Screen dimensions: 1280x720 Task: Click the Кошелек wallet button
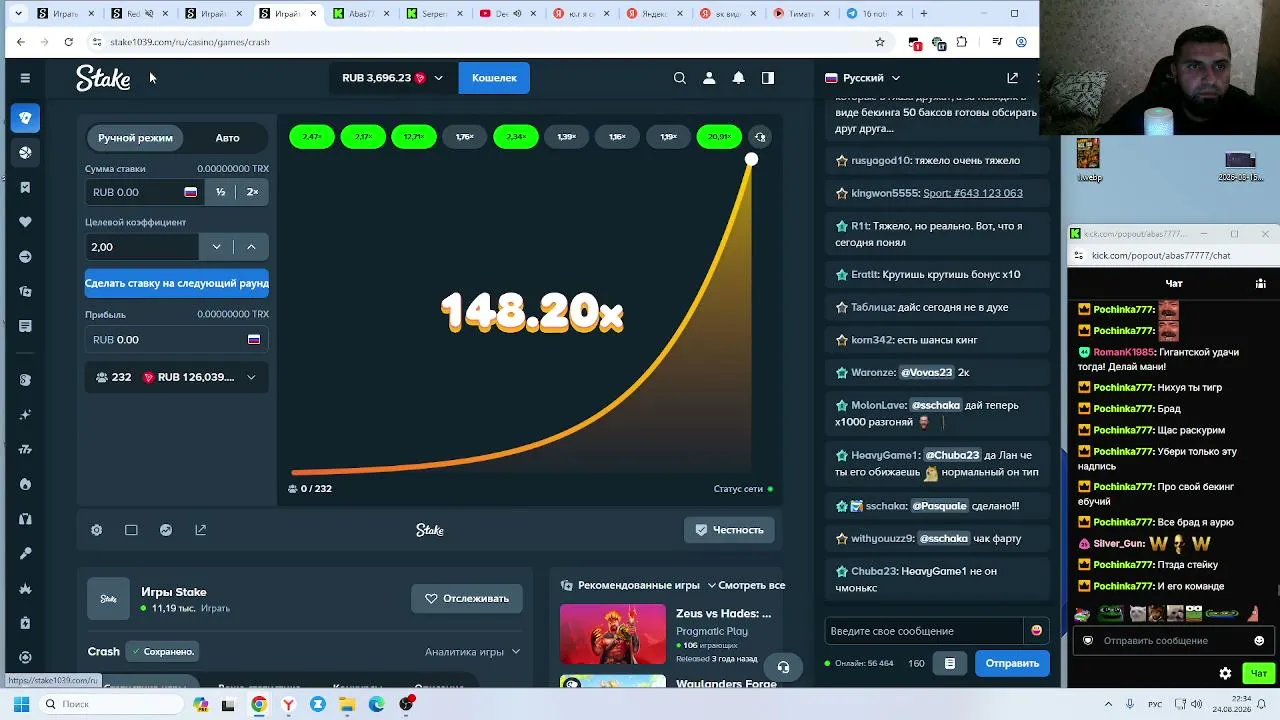point(494,78)
